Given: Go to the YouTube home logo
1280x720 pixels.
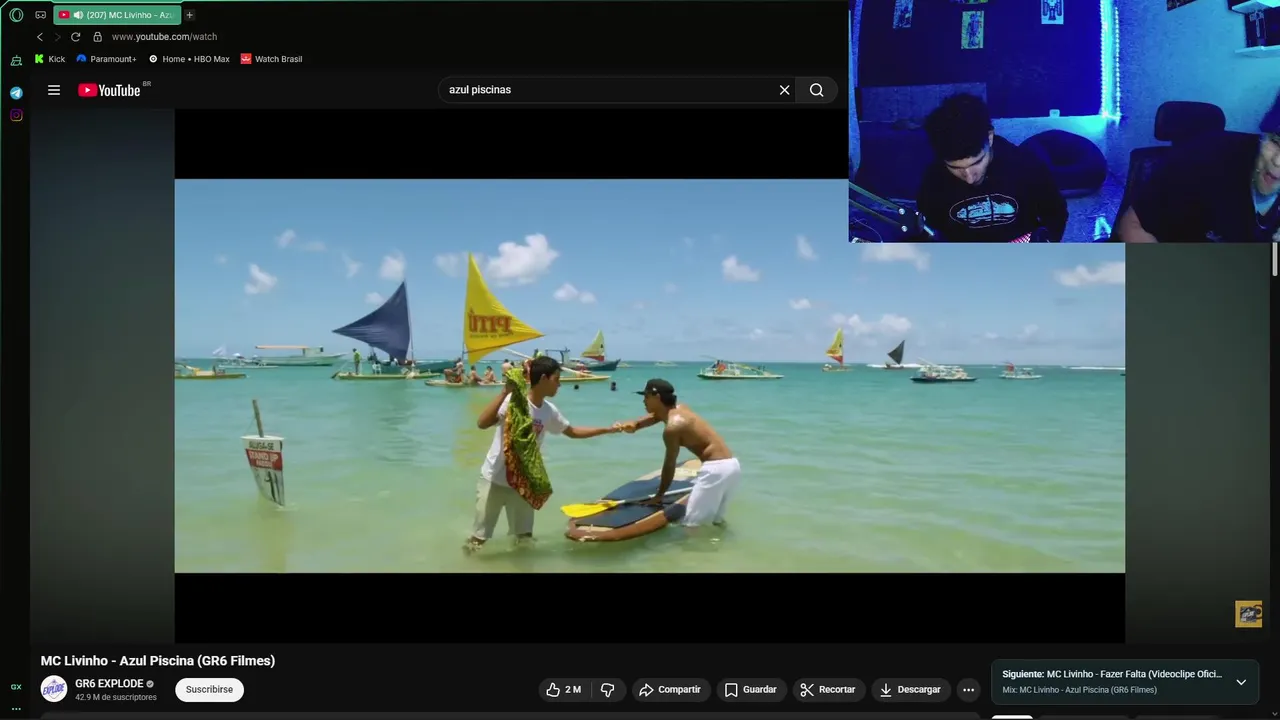Looking at the screenshot, I should pos(110,90).
